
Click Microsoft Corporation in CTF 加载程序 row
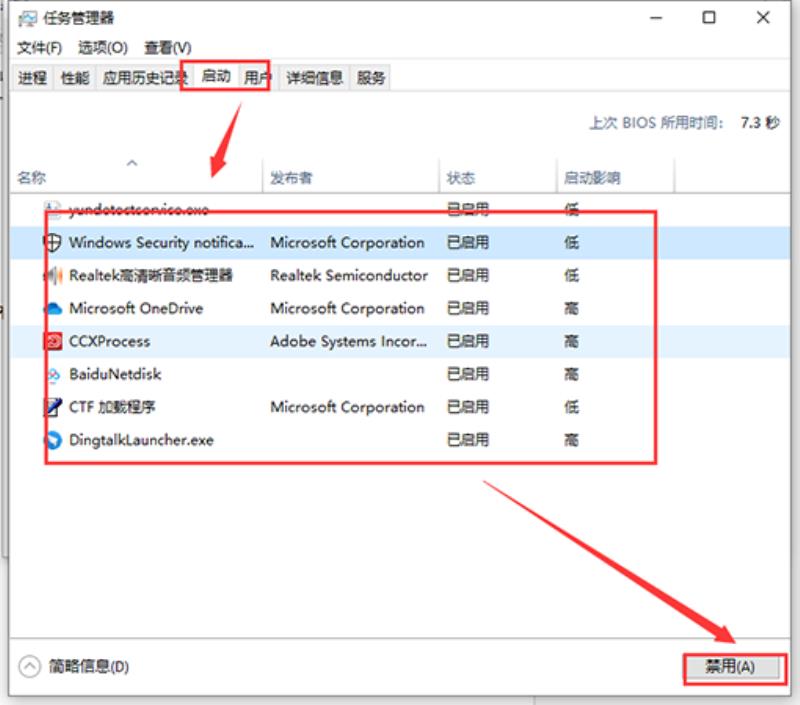pyautogui.click(x=347, y=407)
